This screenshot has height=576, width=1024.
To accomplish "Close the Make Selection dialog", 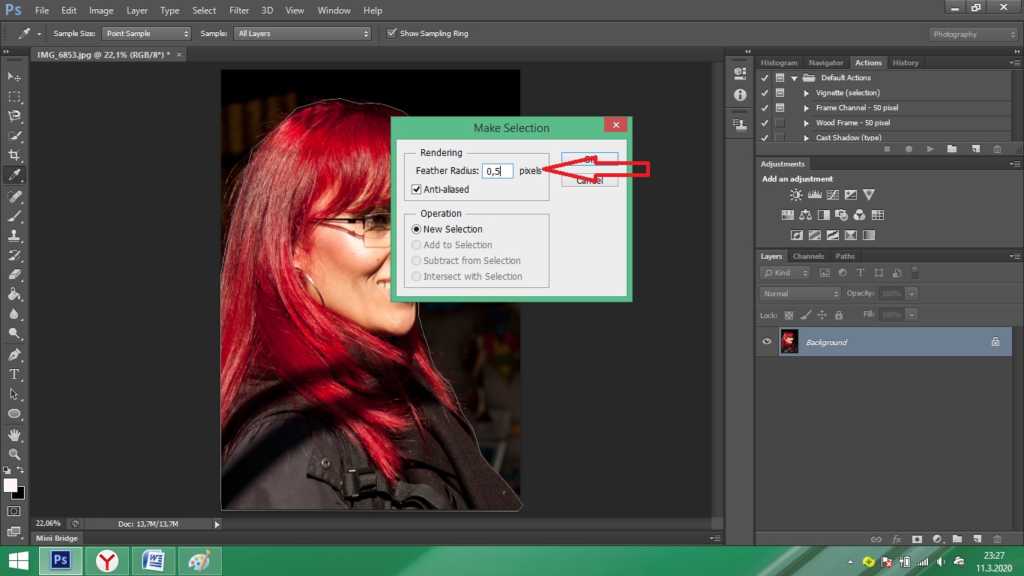I will 615,125.
